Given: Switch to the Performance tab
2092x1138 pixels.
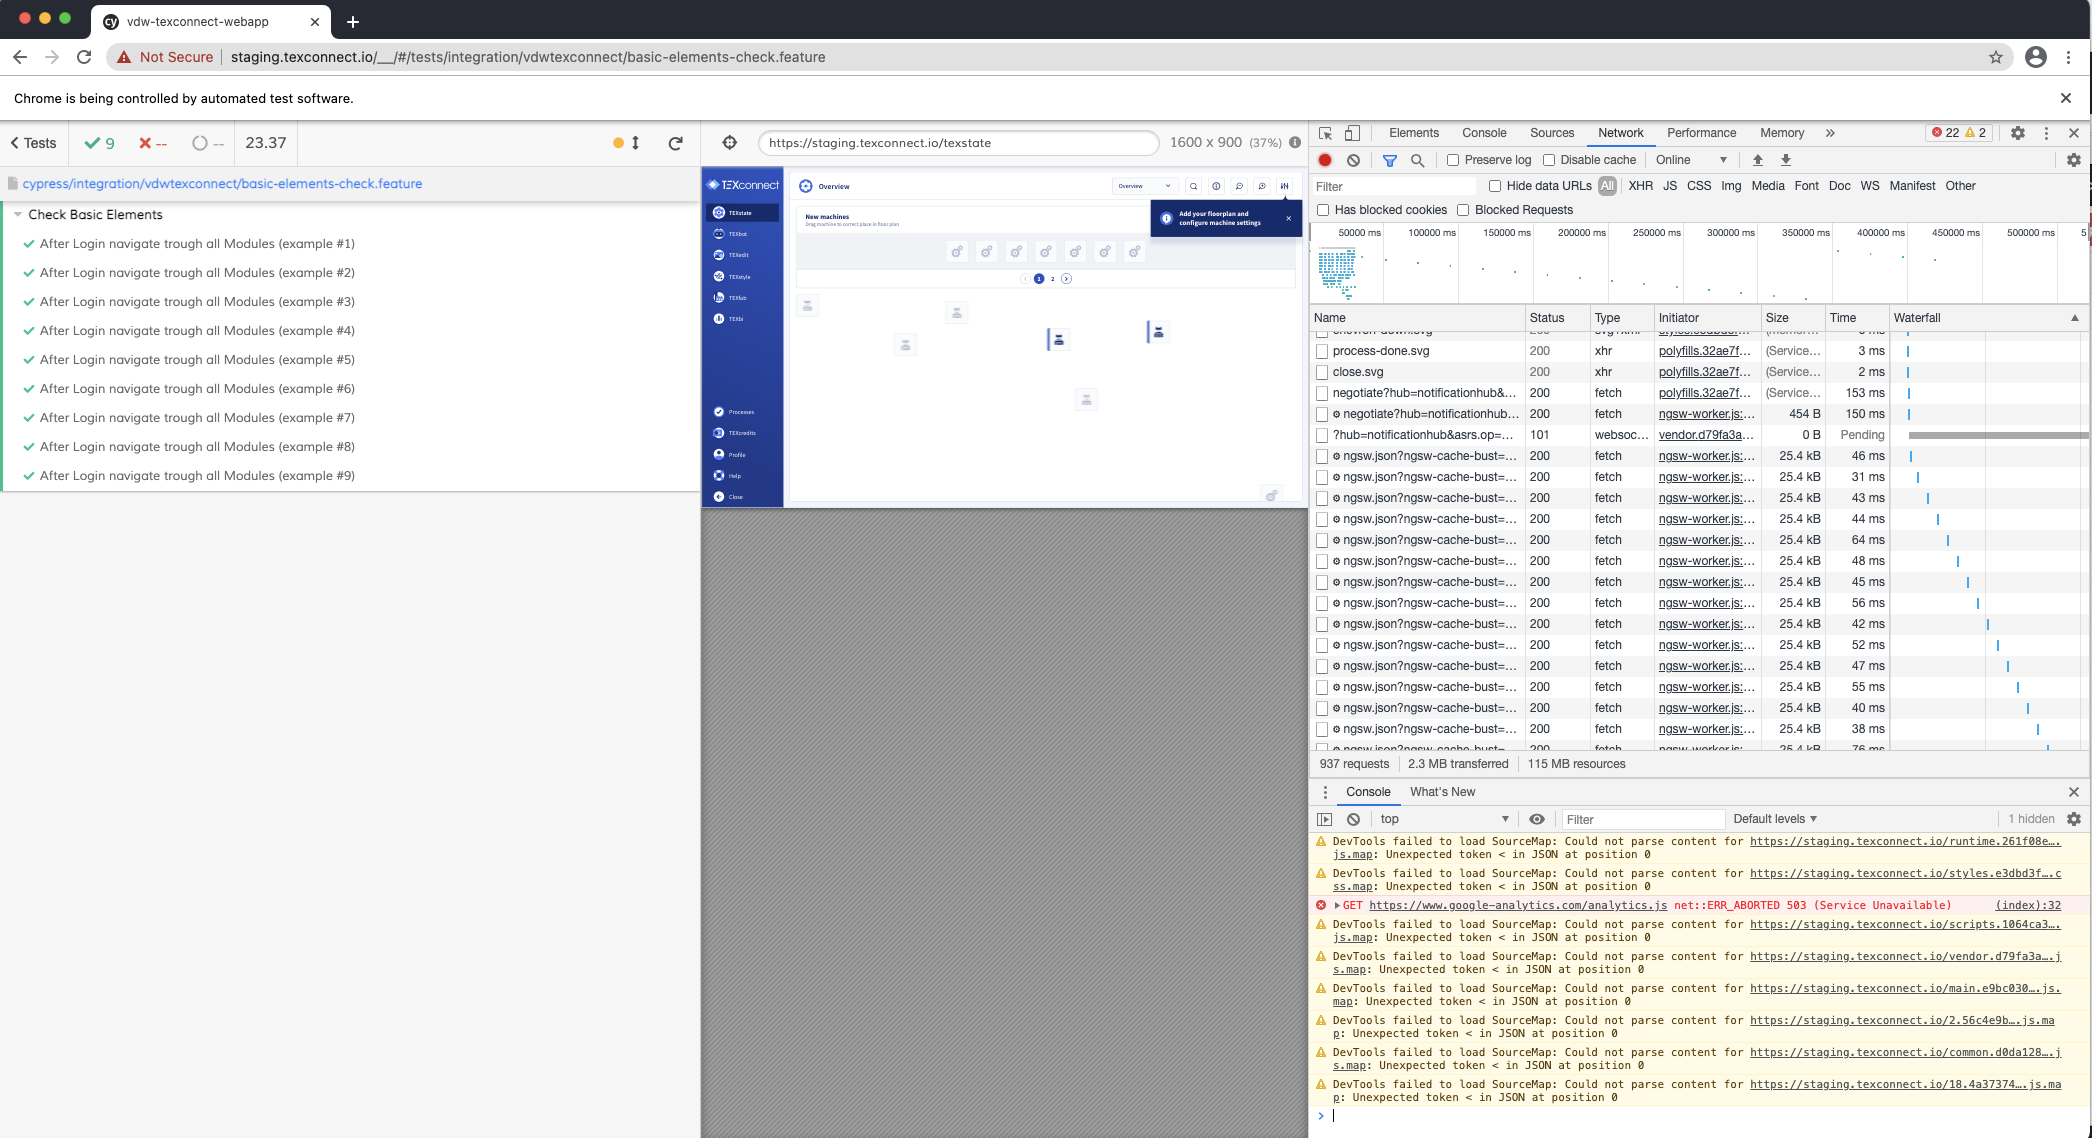Looking at the screenshot, I should click(x=1701, y=132).
